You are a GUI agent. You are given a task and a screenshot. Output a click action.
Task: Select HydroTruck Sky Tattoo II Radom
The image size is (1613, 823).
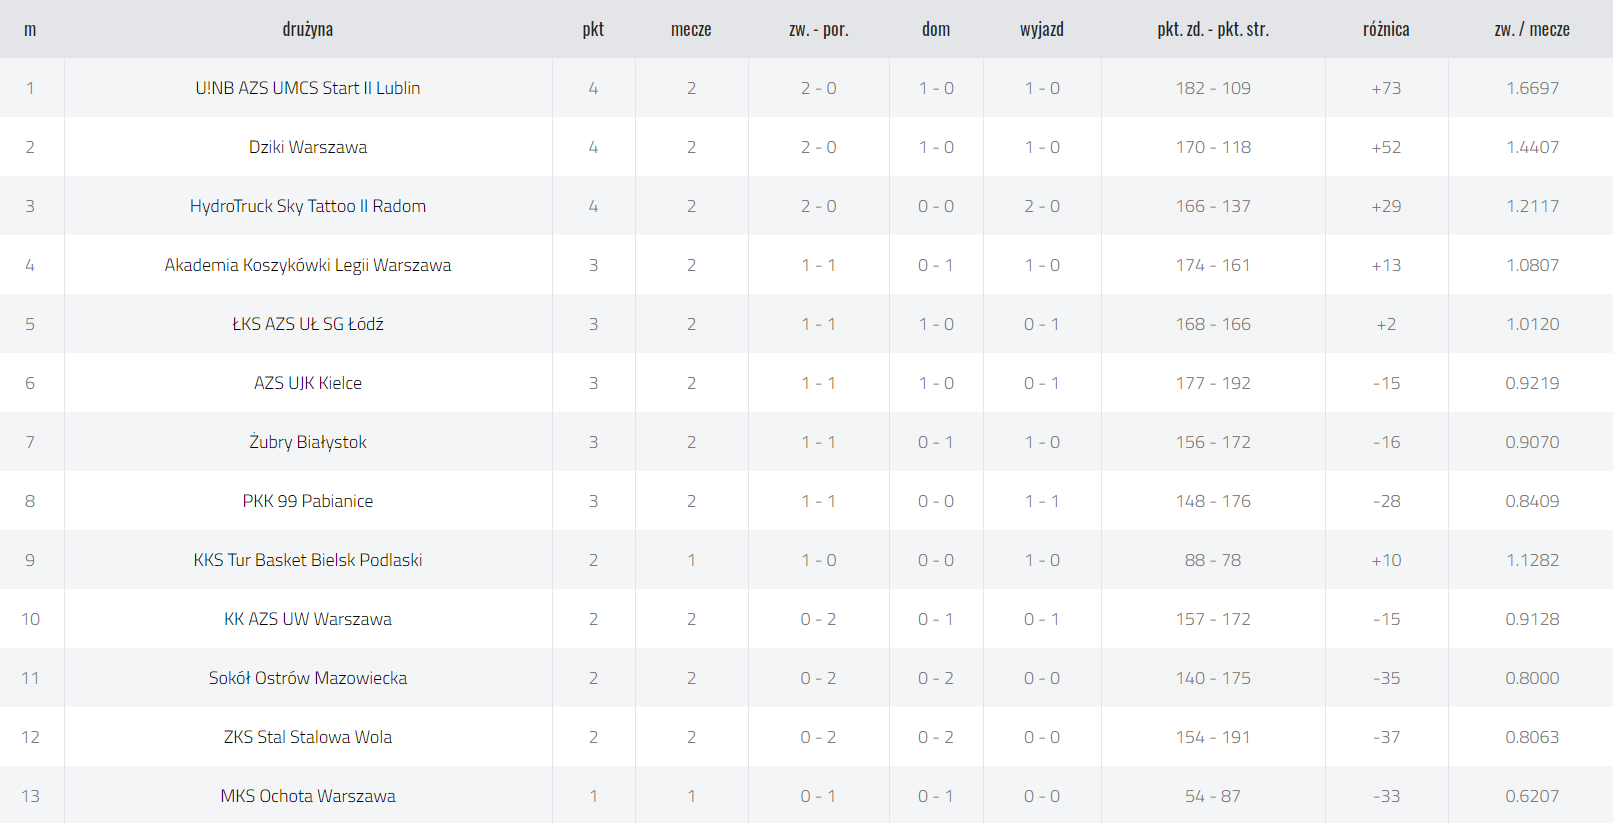(308, 206)
